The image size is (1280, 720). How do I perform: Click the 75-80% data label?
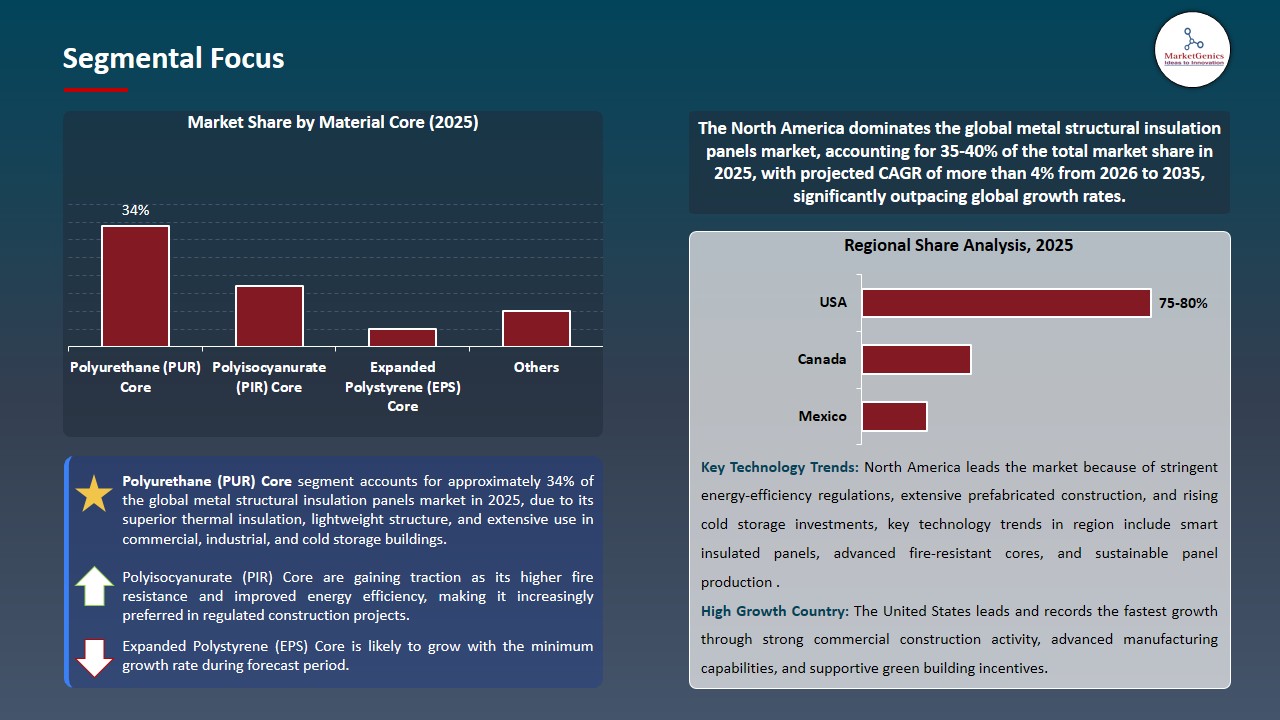point(1183,303)
